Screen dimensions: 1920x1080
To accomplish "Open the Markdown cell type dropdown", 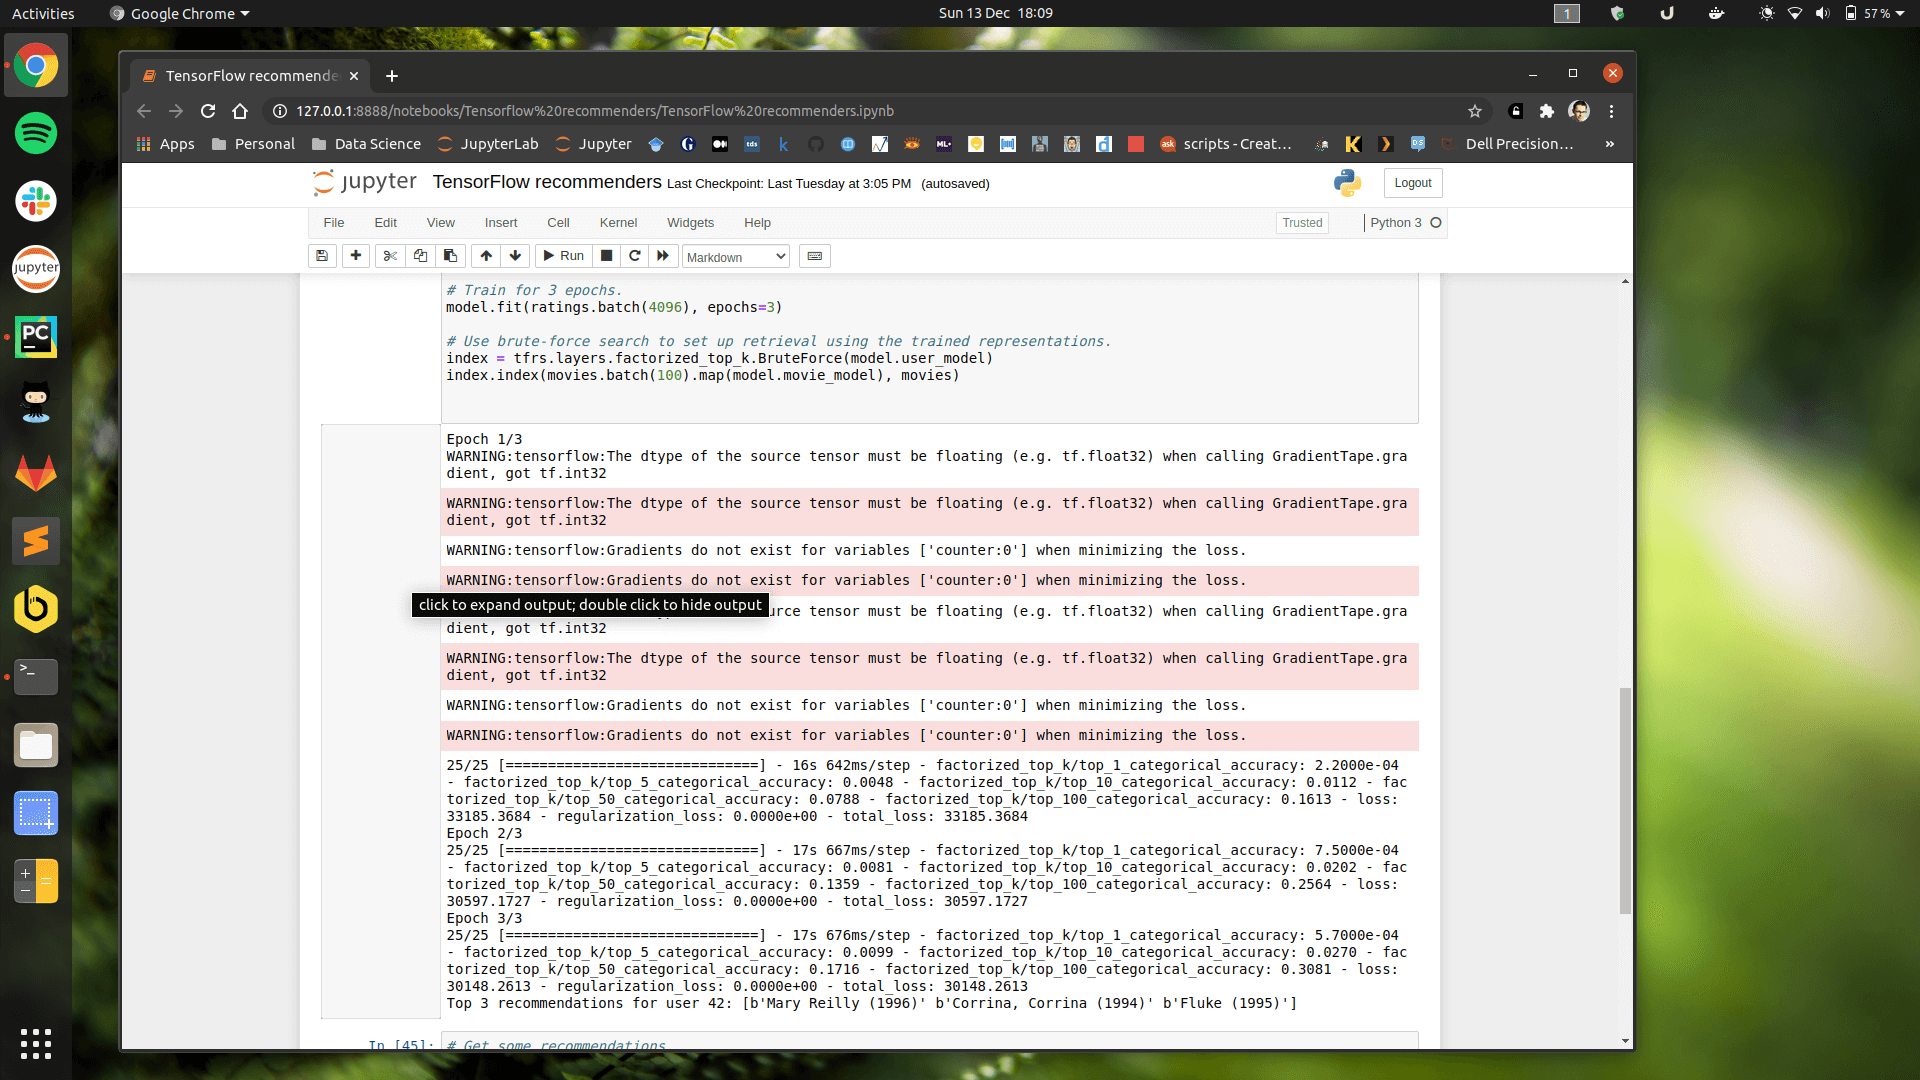I will pos(736,257).
